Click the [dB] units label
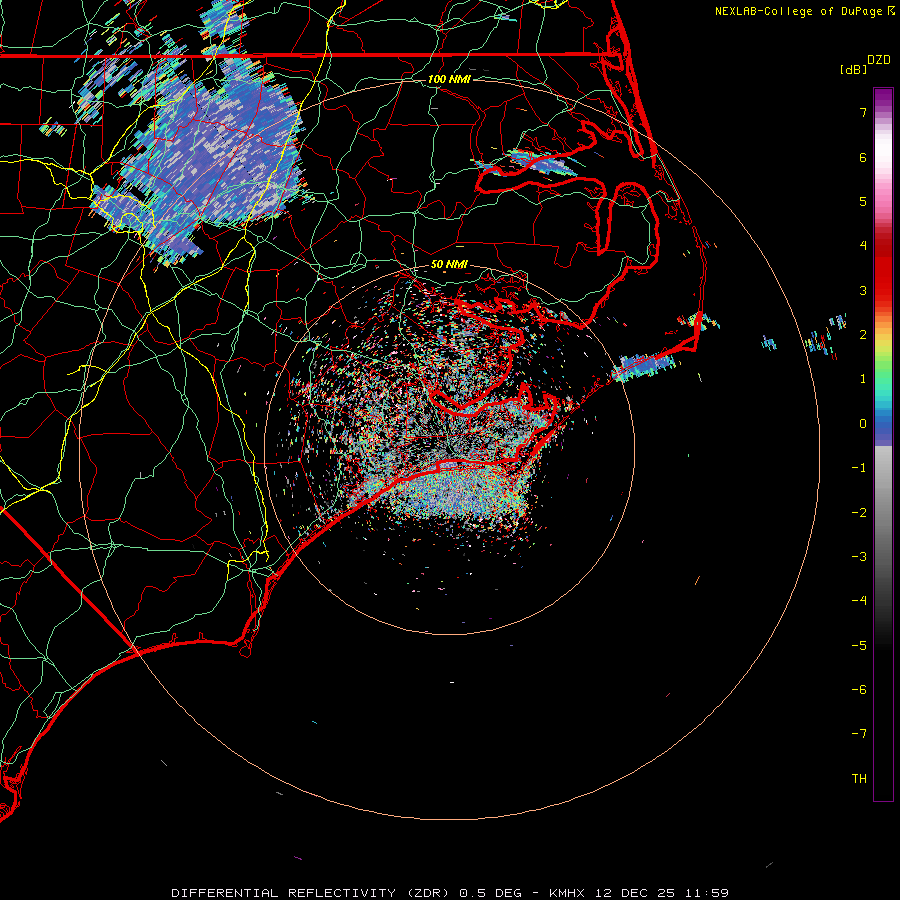The width and height of the screenshot is (900, 900). click(853, 69)
